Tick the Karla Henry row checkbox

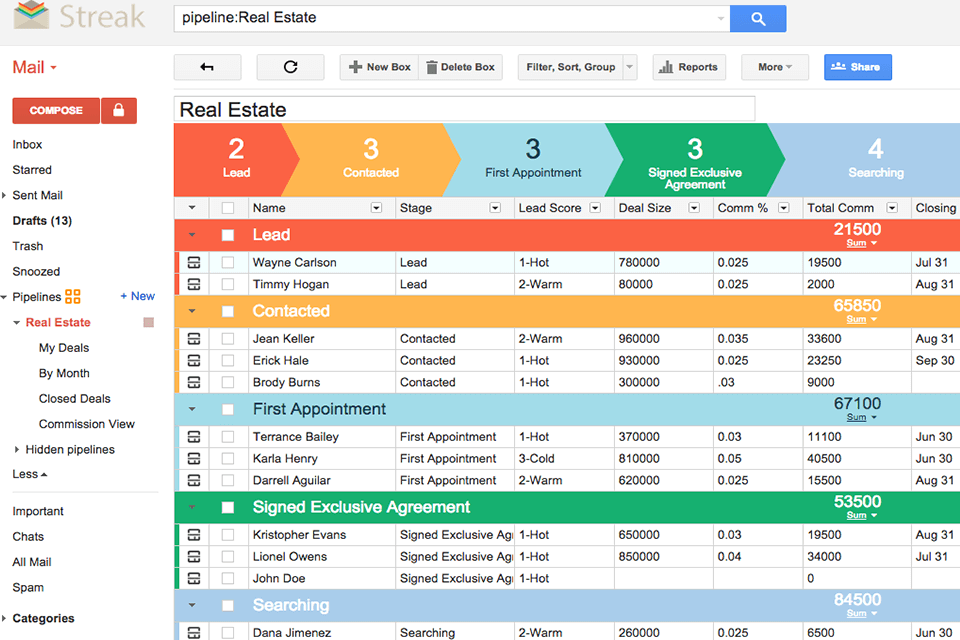pos(228,459)
